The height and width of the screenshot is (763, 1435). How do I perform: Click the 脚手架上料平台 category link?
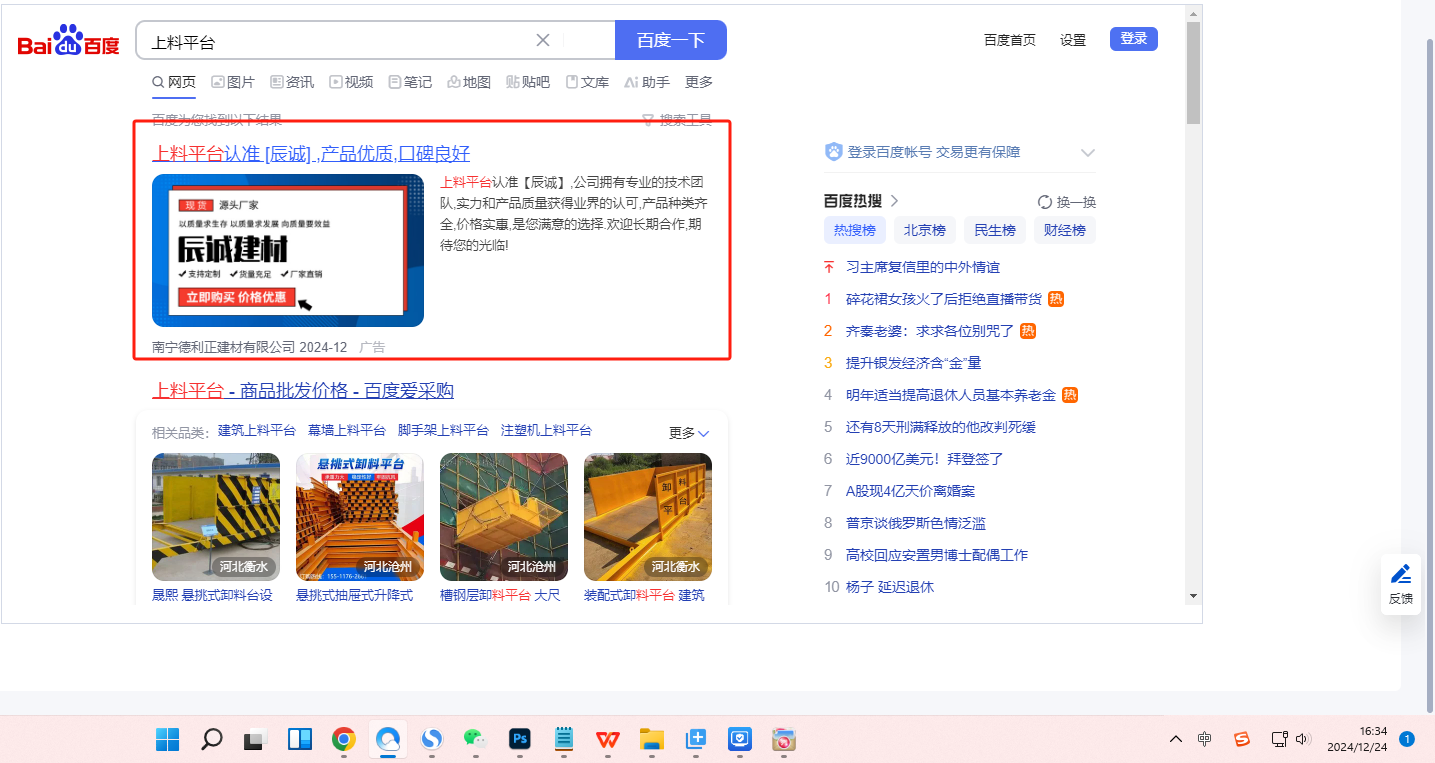[443, 430]
